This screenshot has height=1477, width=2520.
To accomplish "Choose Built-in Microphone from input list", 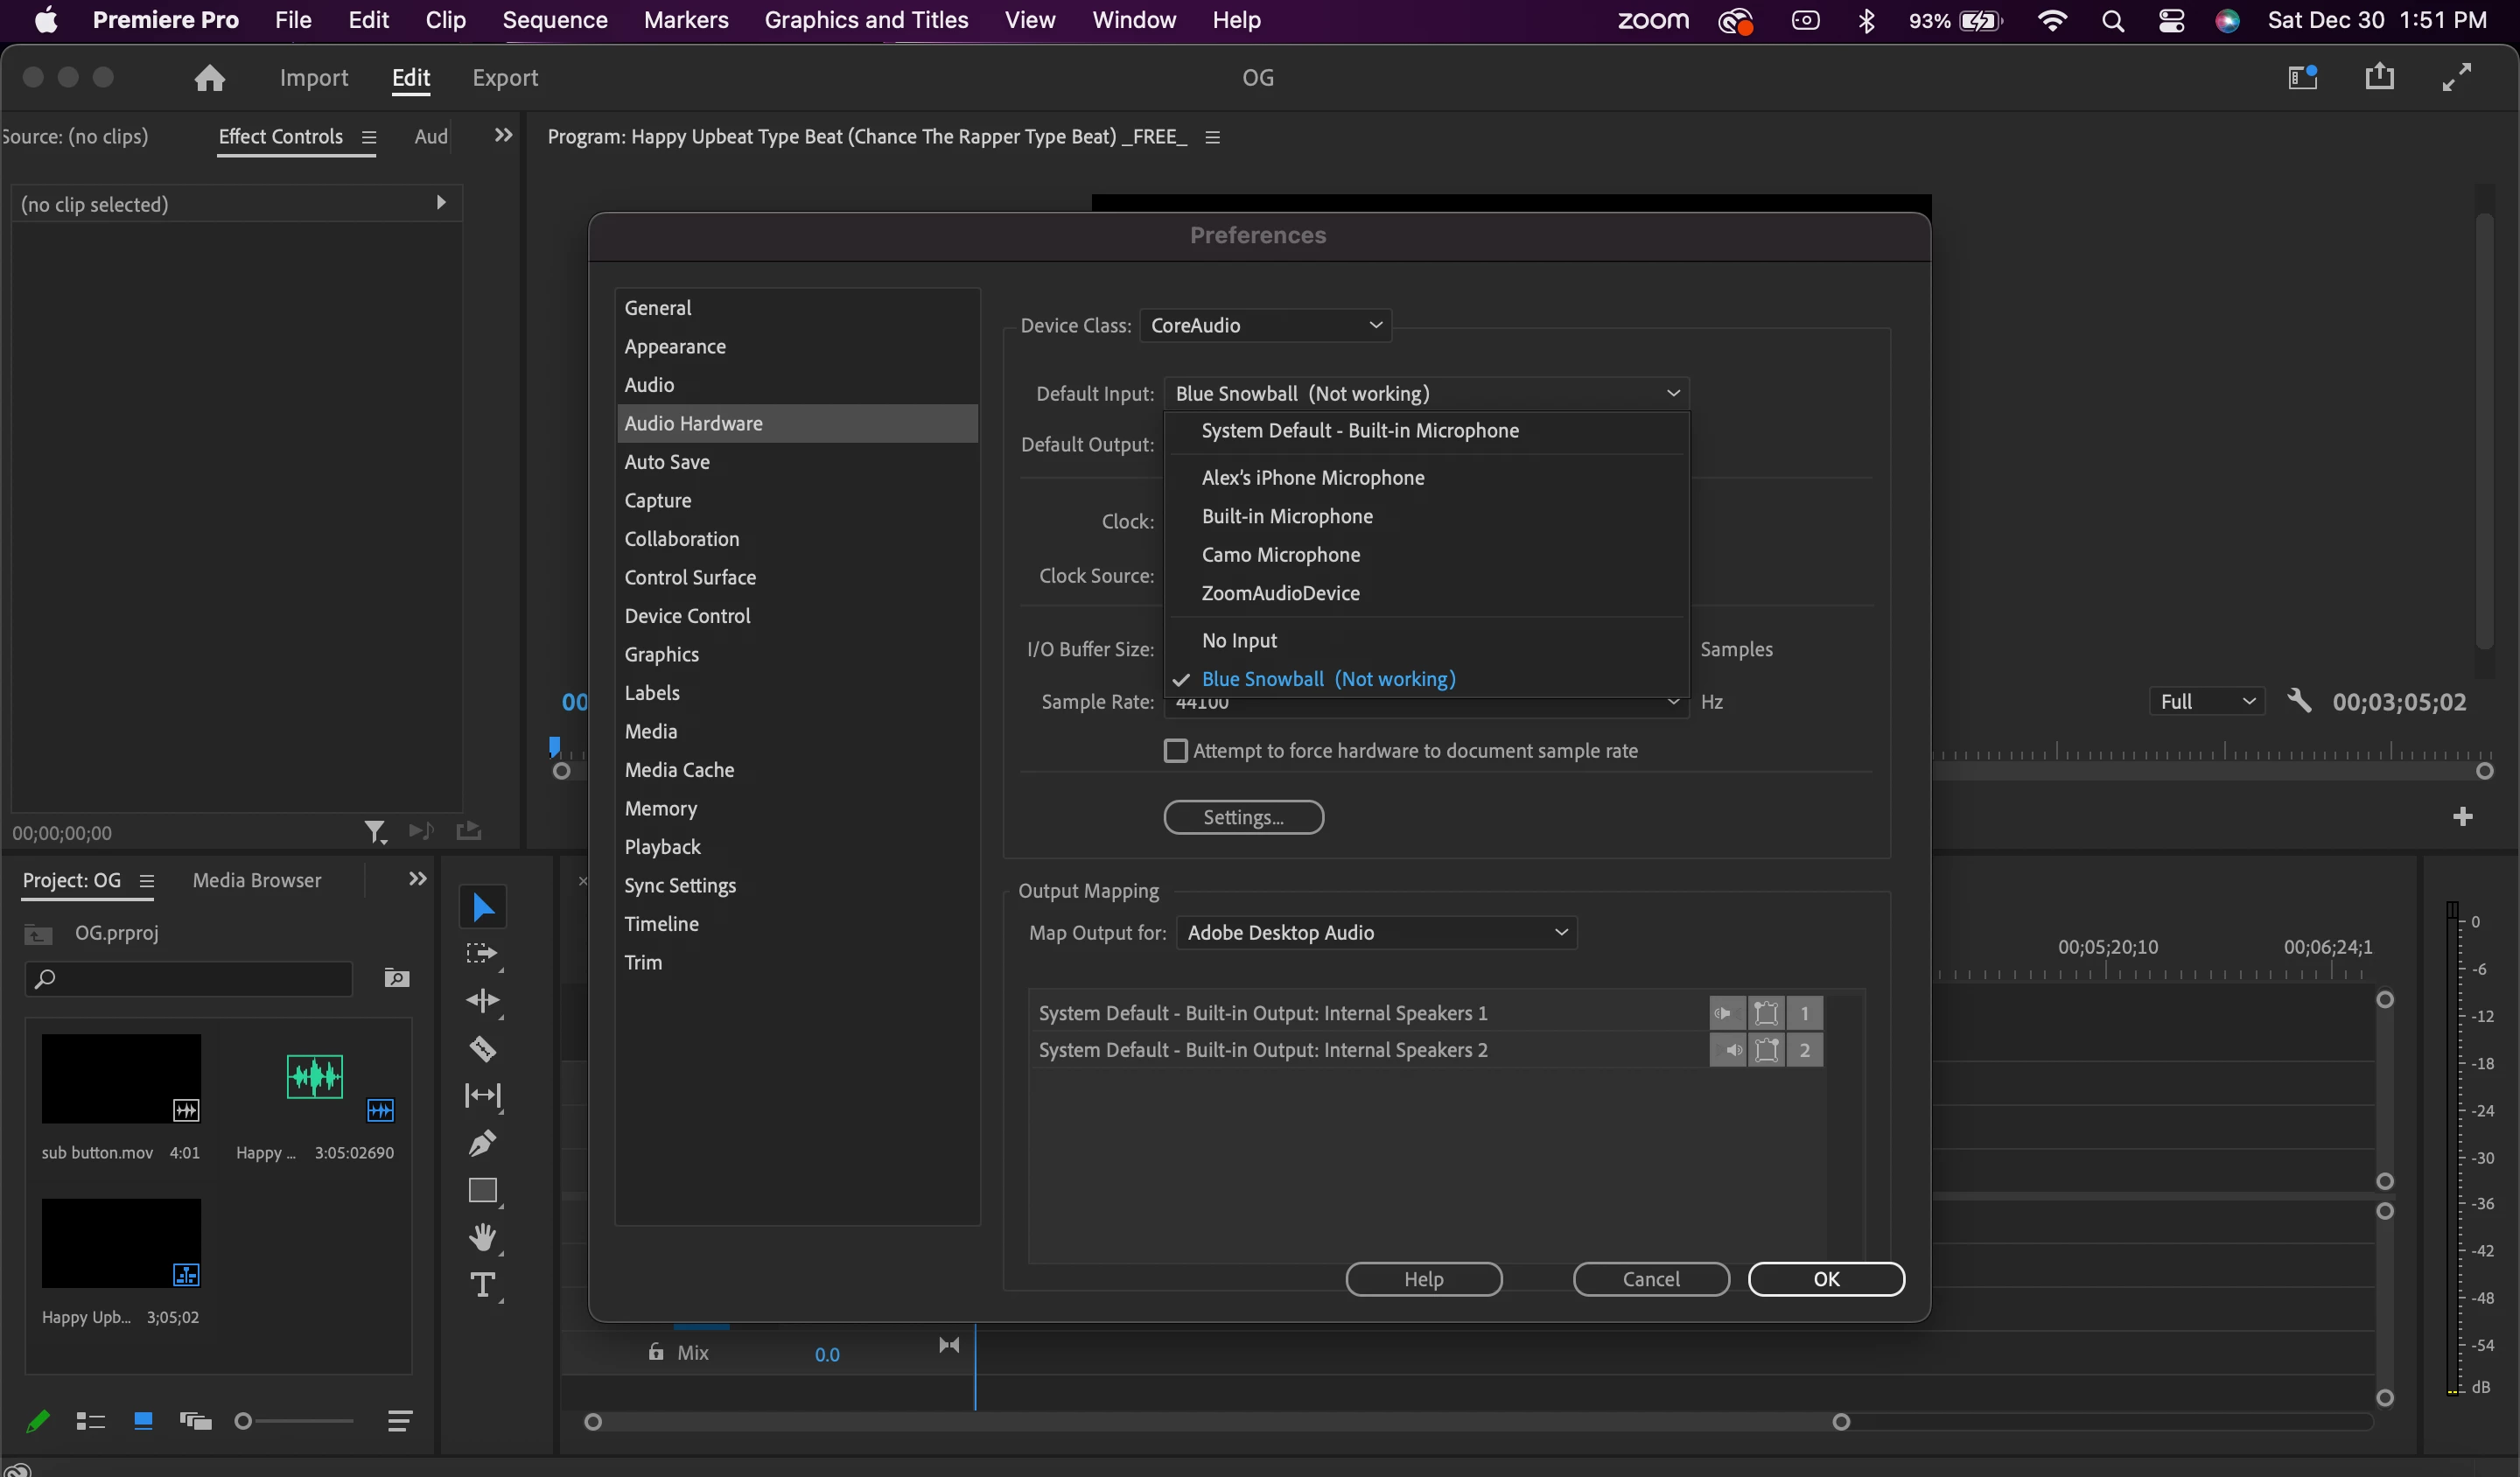I will [x=1287, y=516].
